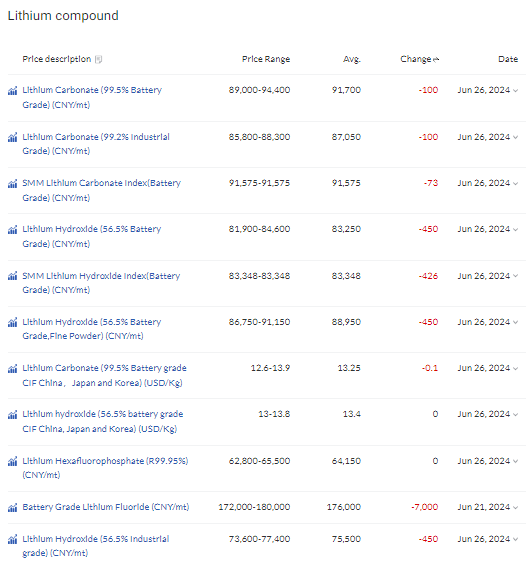
Task: Select change value -0.1
Action: [x=430, y=368]
